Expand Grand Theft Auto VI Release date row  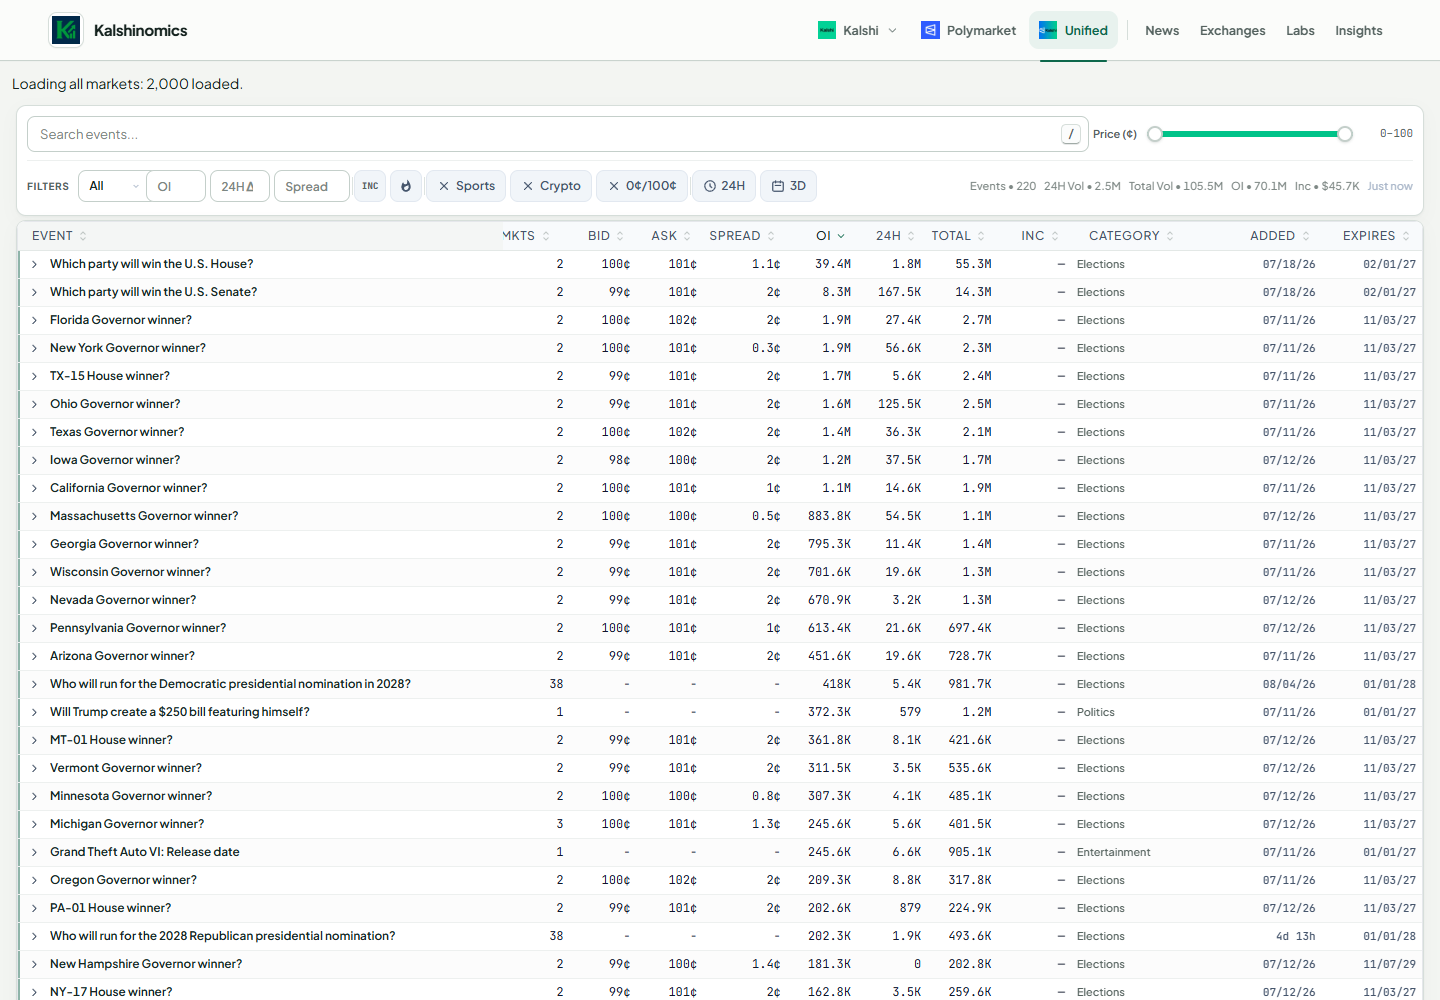point(34,852)
